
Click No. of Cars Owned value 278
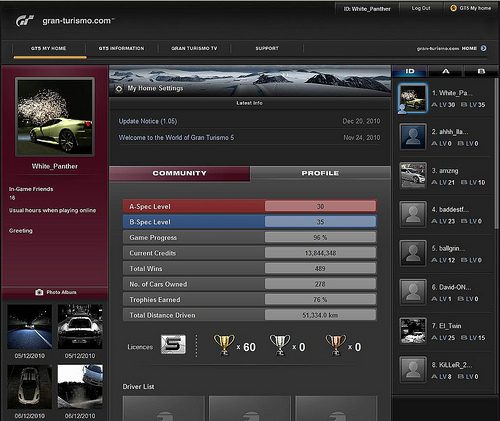tap(320, 284)
